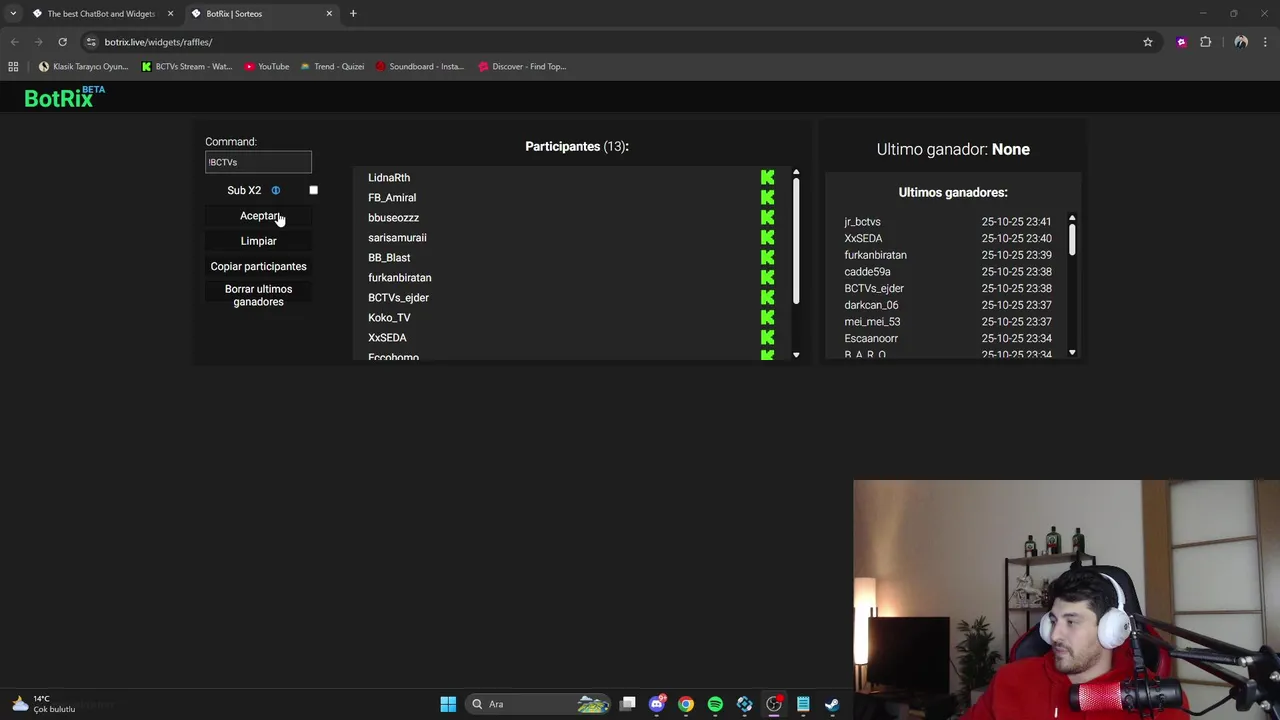Open the weather widget showing 14°C
This screenshot has height=720, width=1280.
pyautogui.click(x=45, y=704)
